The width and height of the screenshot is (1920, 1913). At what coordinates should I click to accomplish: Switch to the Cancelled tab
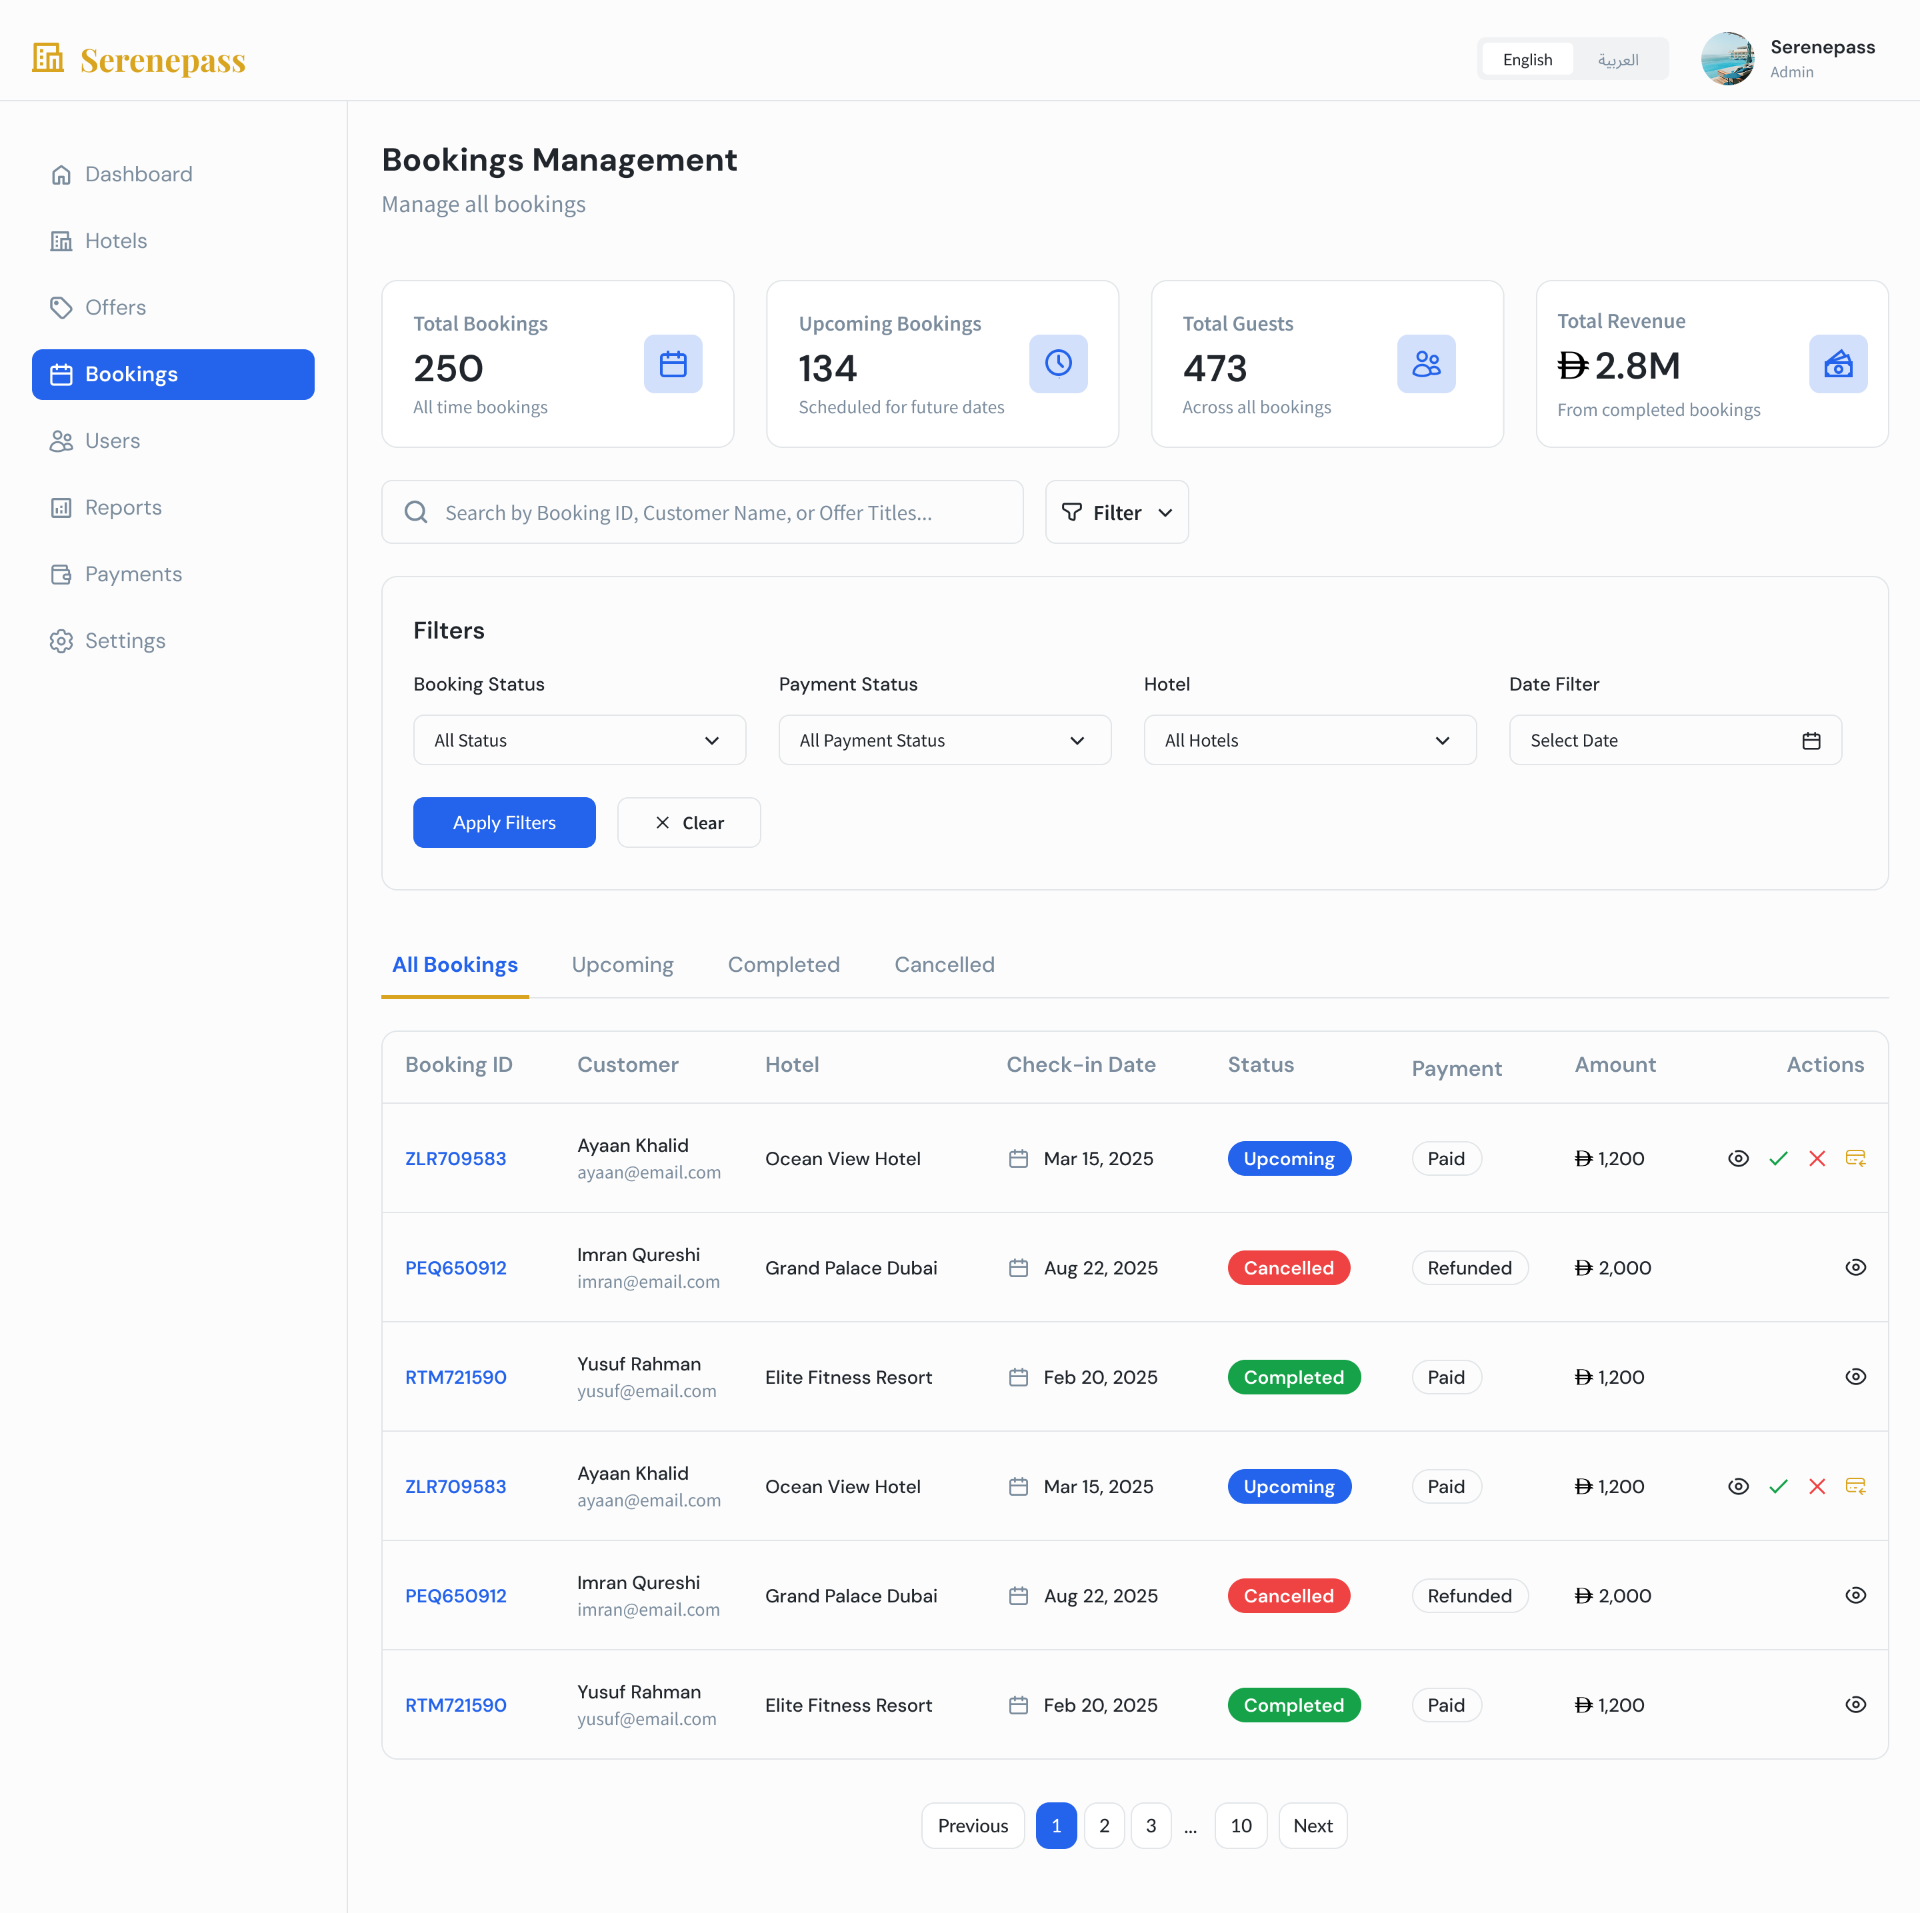[944, 965]
